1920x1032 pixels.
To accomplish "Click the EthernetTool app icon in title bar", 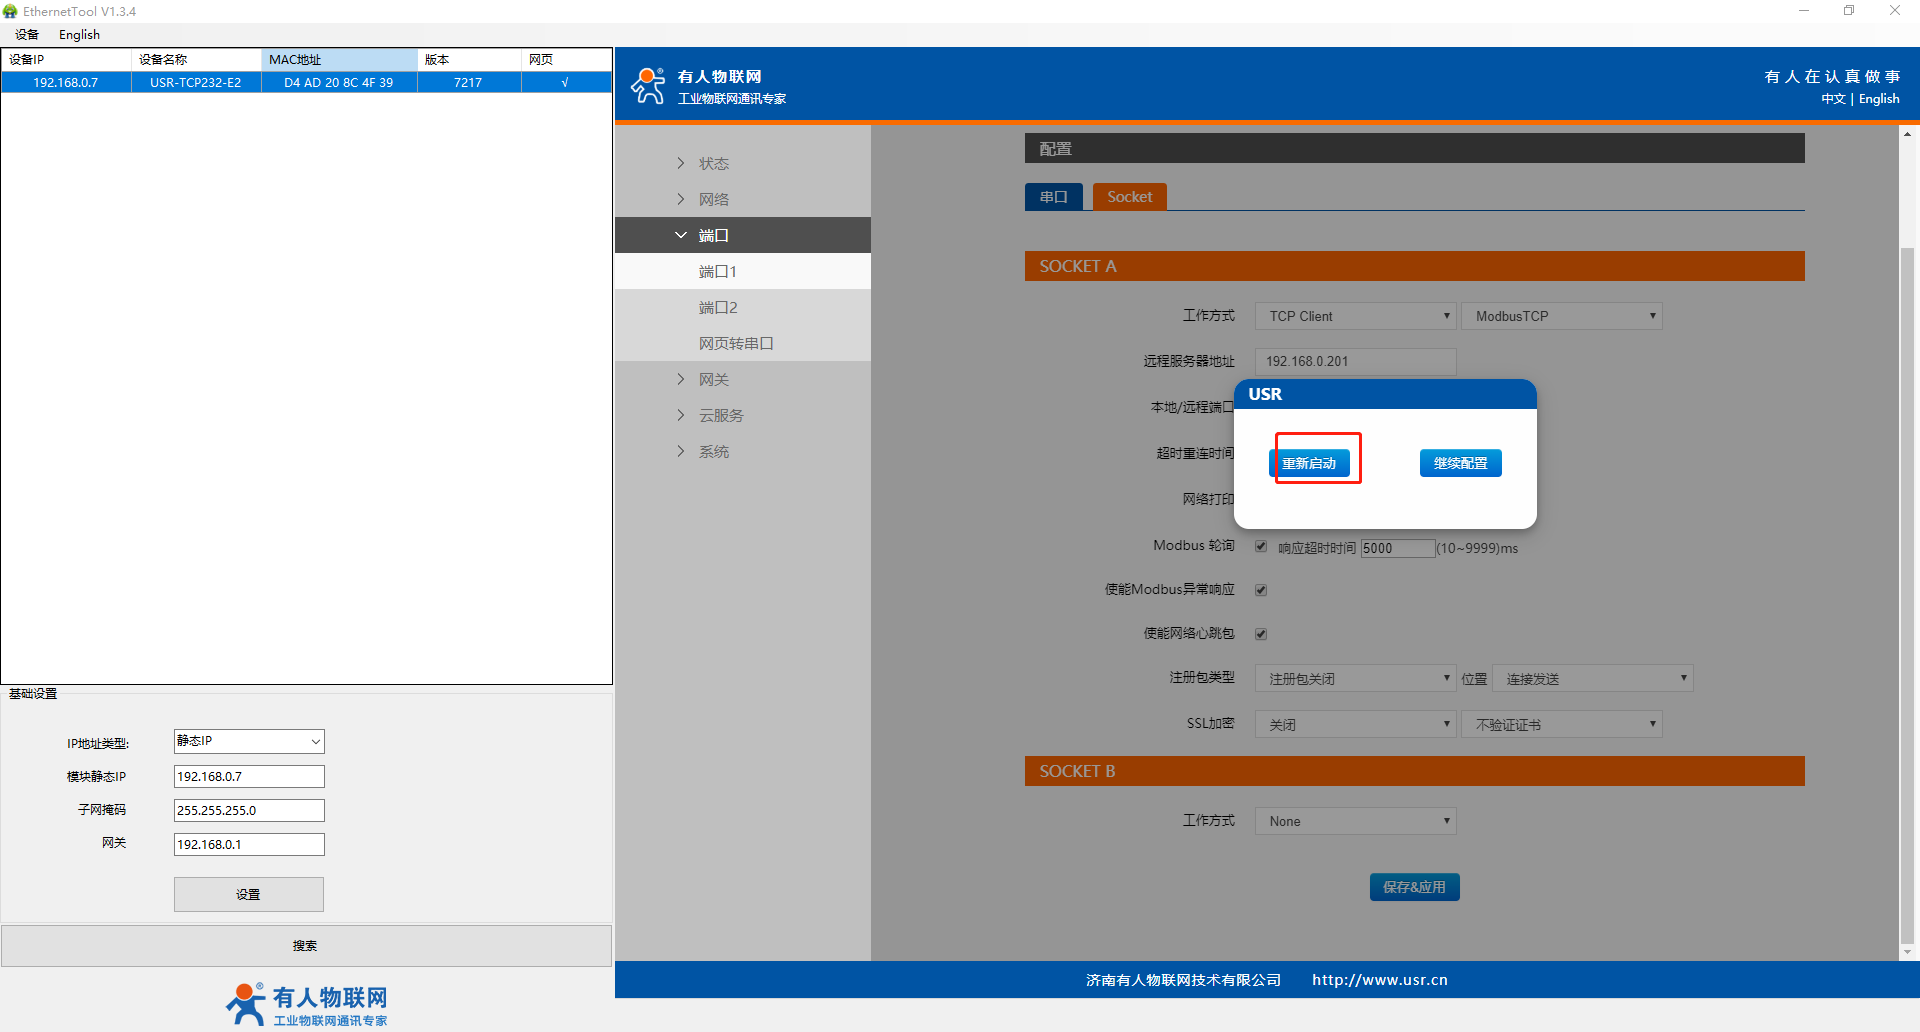I will coord(10,11).
